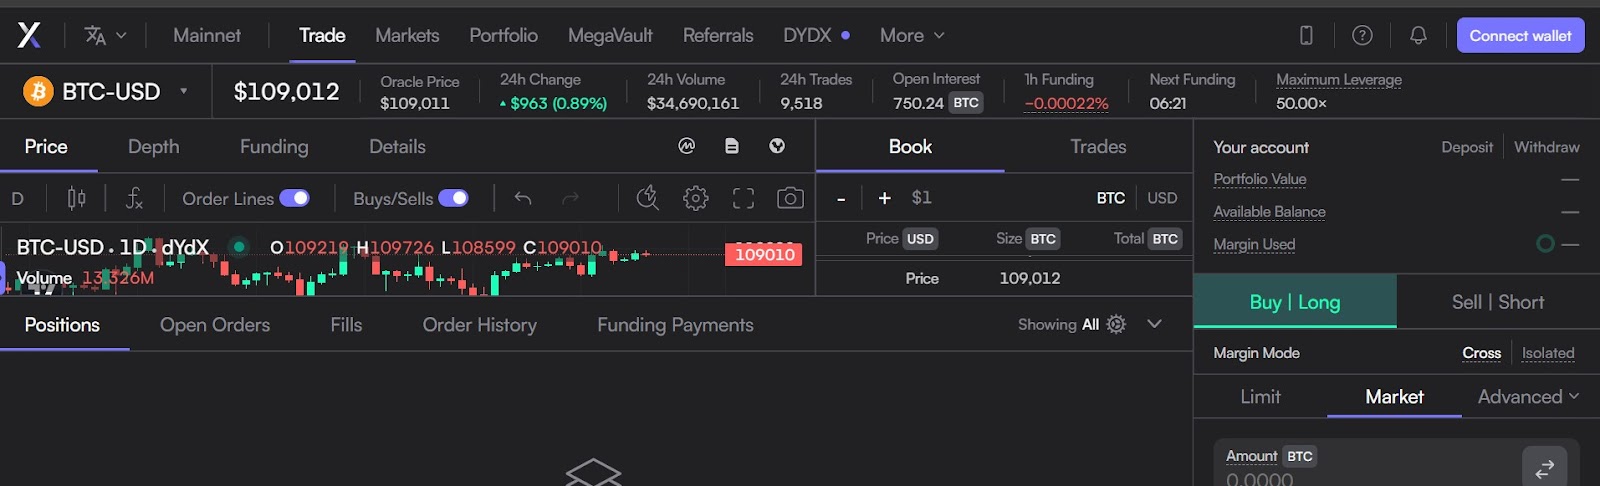This screenshot has width=1600, height=486.
Task: Open the whitepaper document icon
Action: (732, 146)
